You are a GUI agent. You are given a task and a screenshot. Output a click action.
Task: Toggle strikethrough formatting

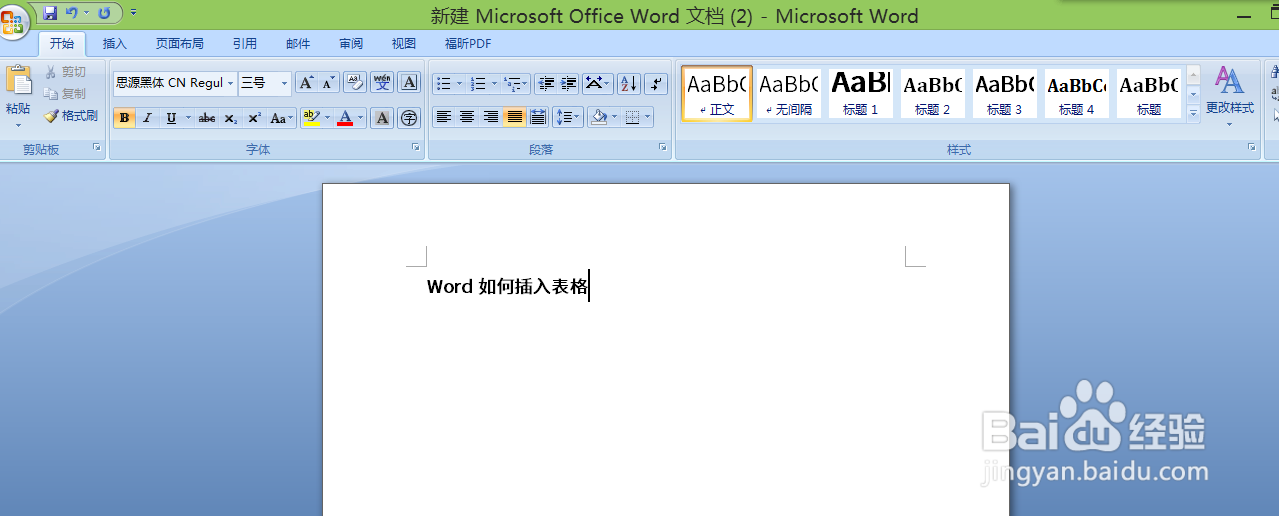click(x=206, y=118)
